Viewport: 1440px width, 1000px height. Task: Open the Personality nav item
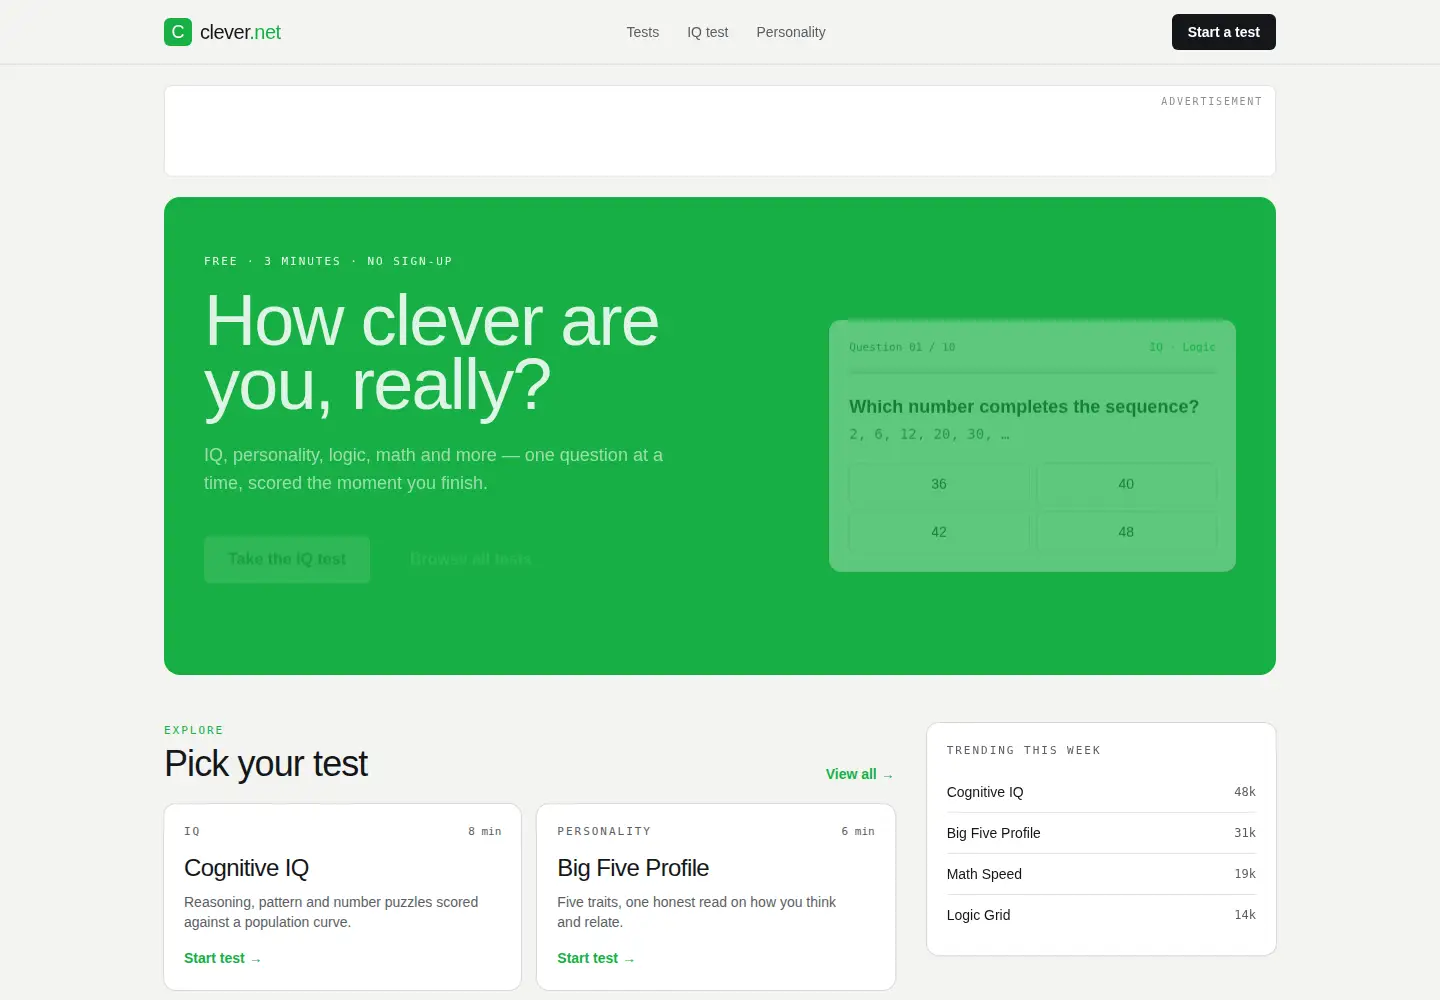791,32
